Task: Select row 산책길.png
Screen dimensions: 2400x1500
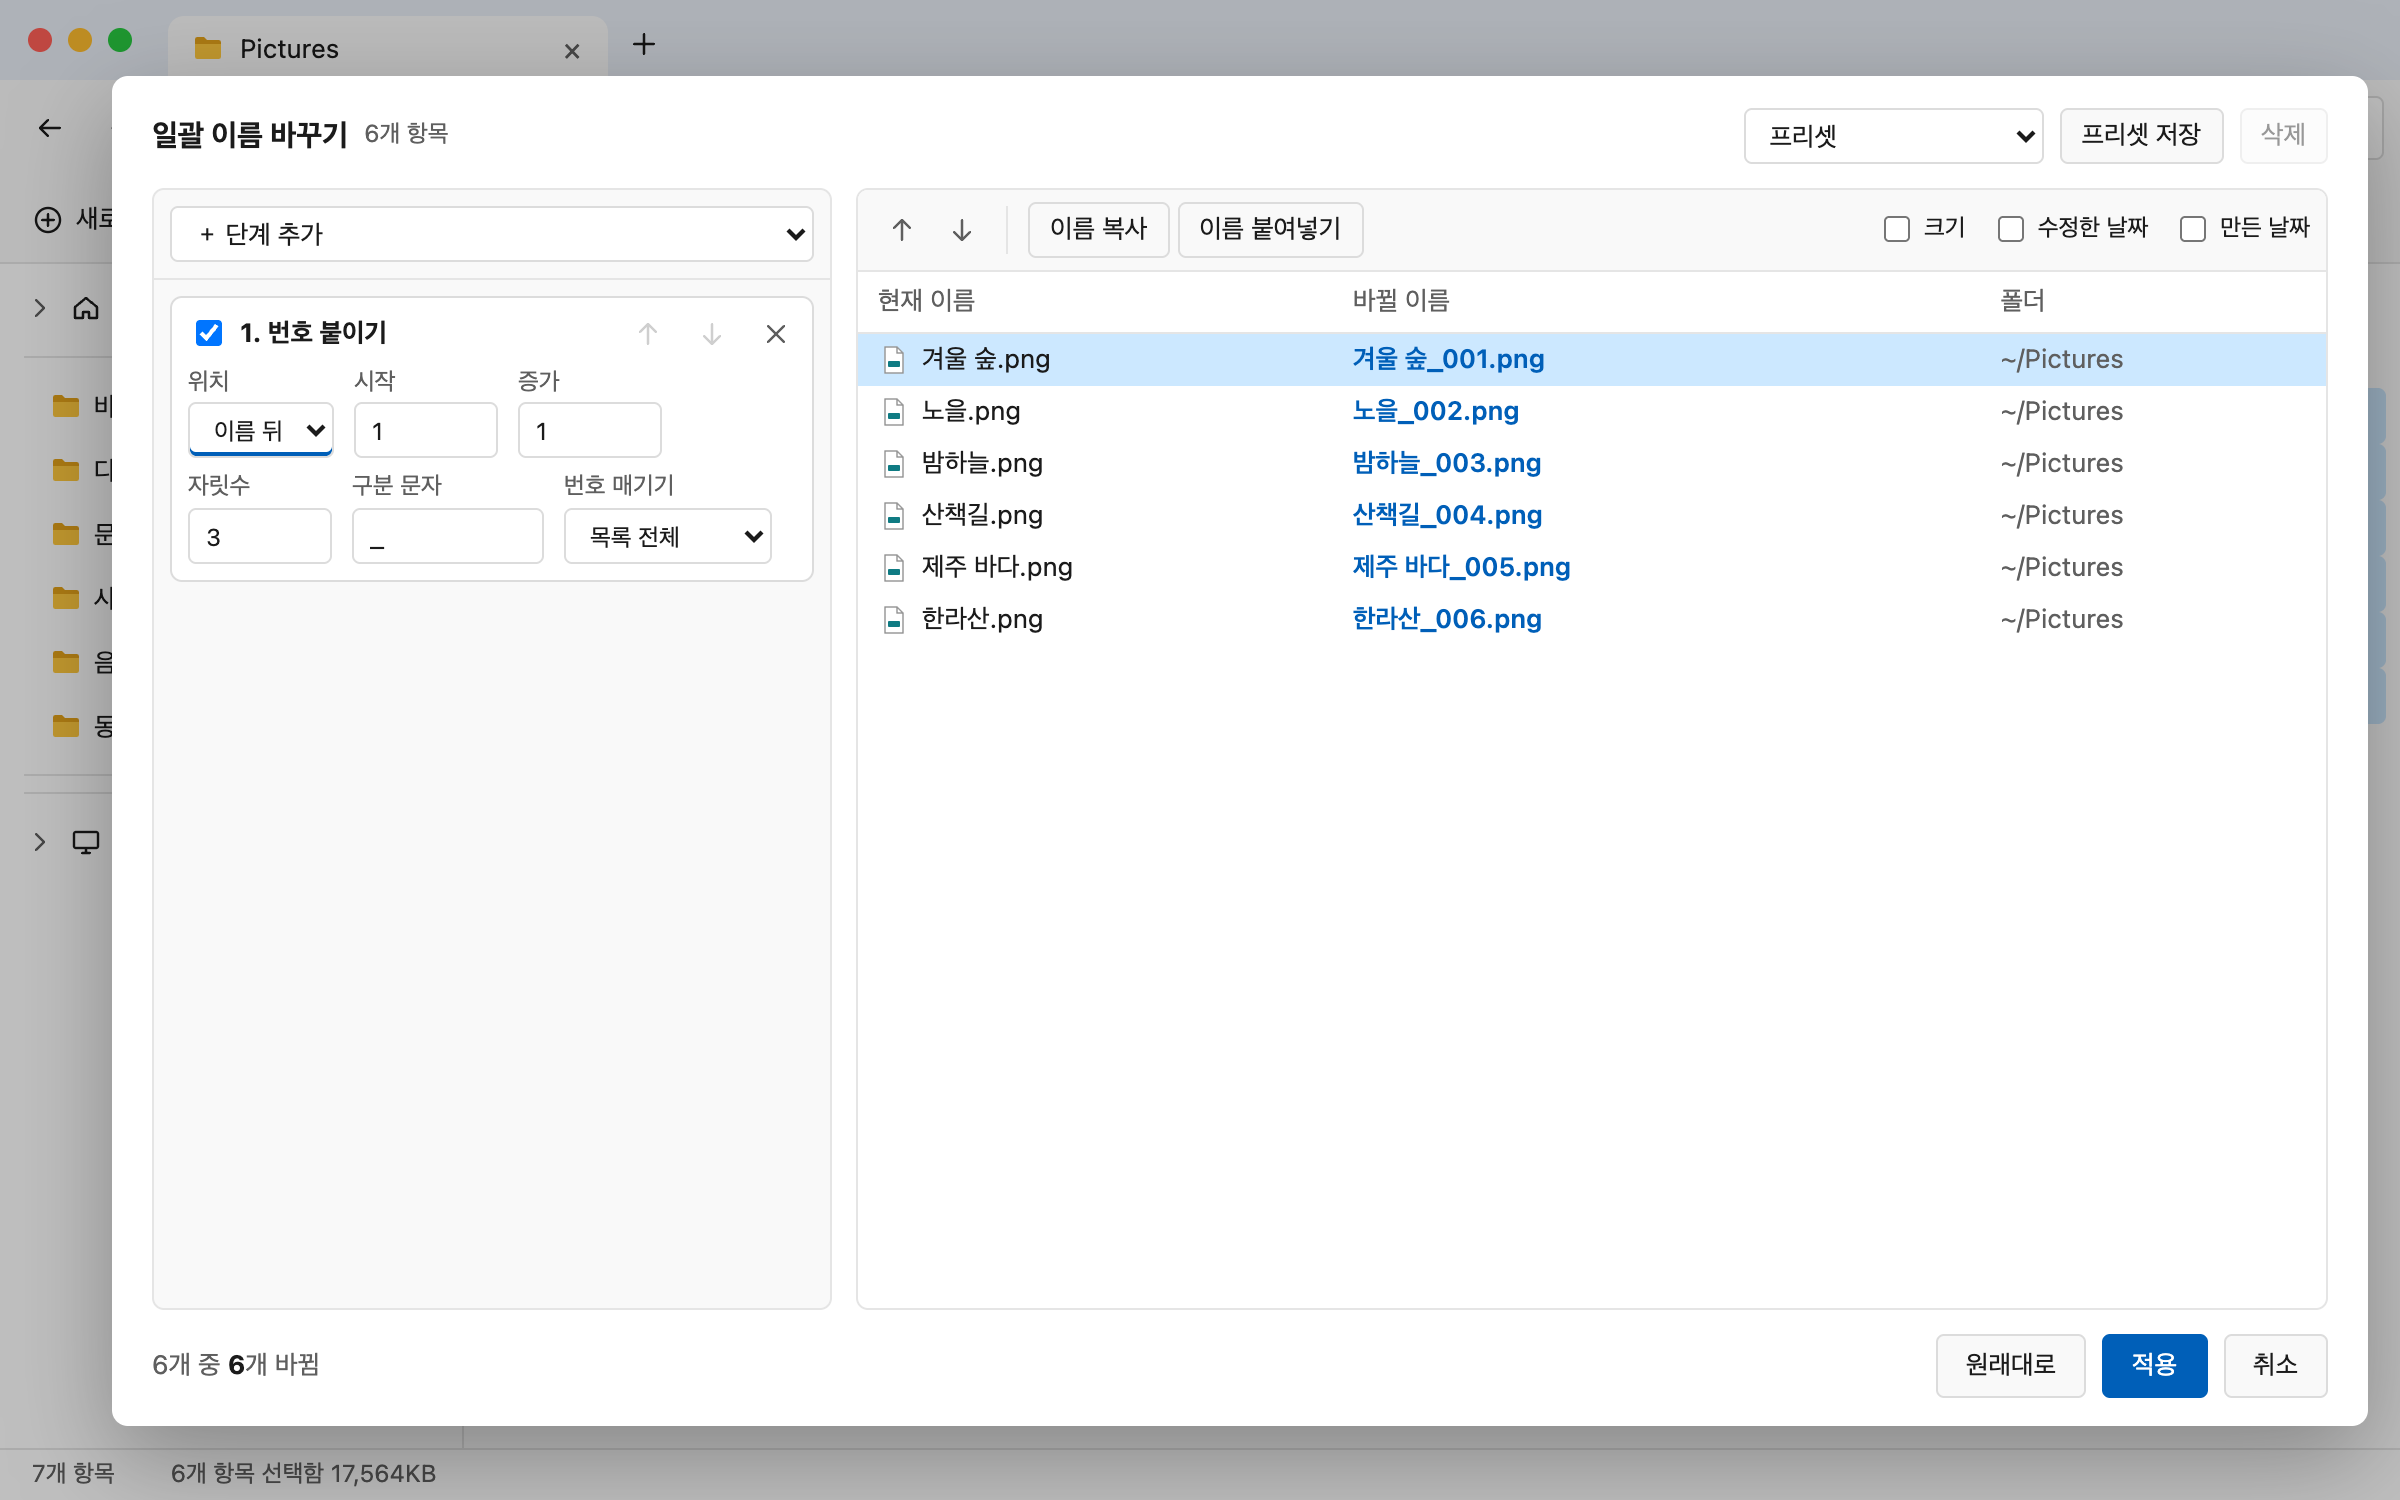Action: coord(1591,516)
